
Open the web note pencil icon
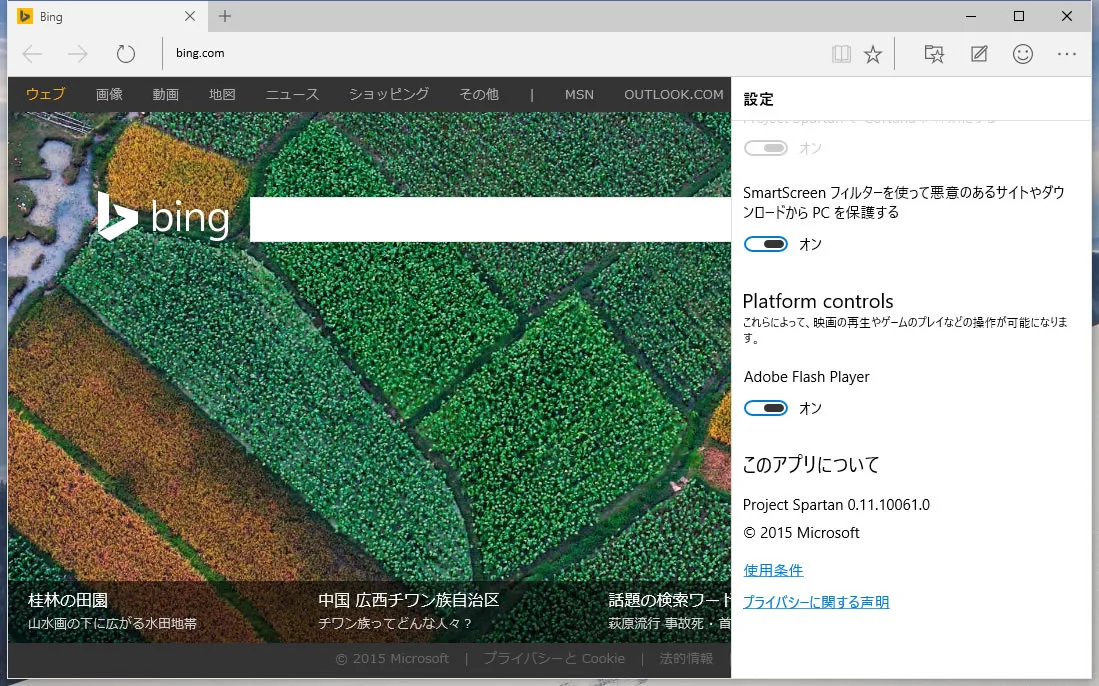[x=979, y=54]
